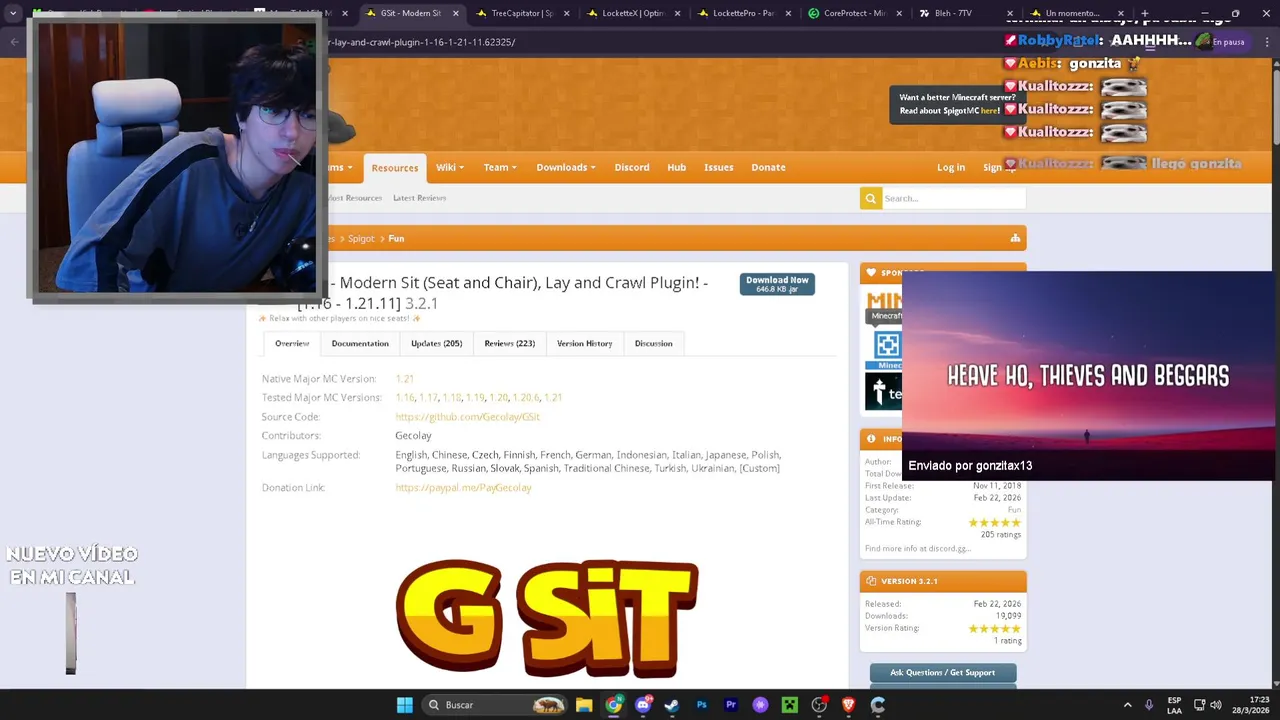
Task: Click the Latest Reviews sub-navigation link
Action: point(419,198)
